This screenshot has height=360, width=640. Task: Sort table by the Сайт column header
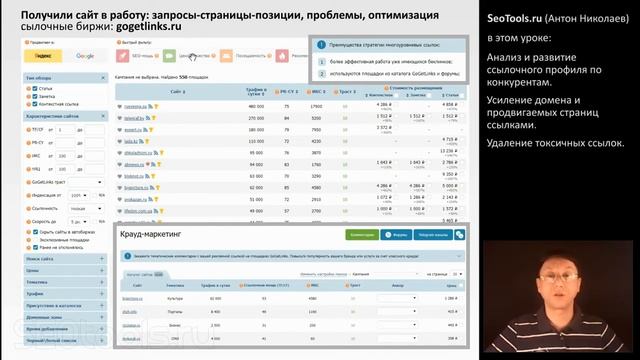(178, 92)
